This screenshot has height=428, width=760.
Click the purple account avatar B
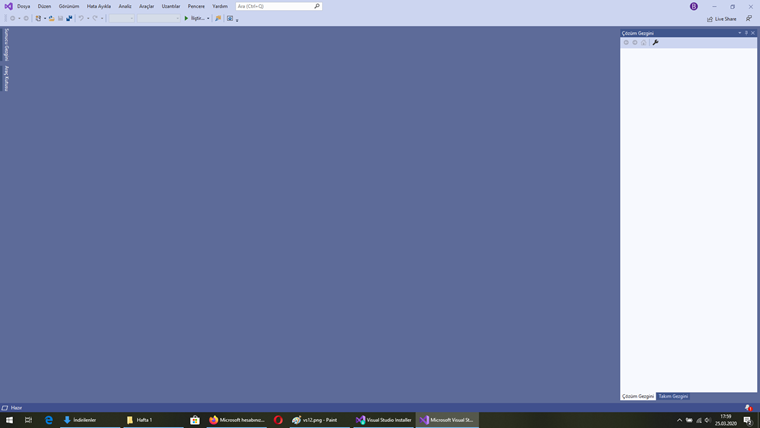tap(694, 6)
